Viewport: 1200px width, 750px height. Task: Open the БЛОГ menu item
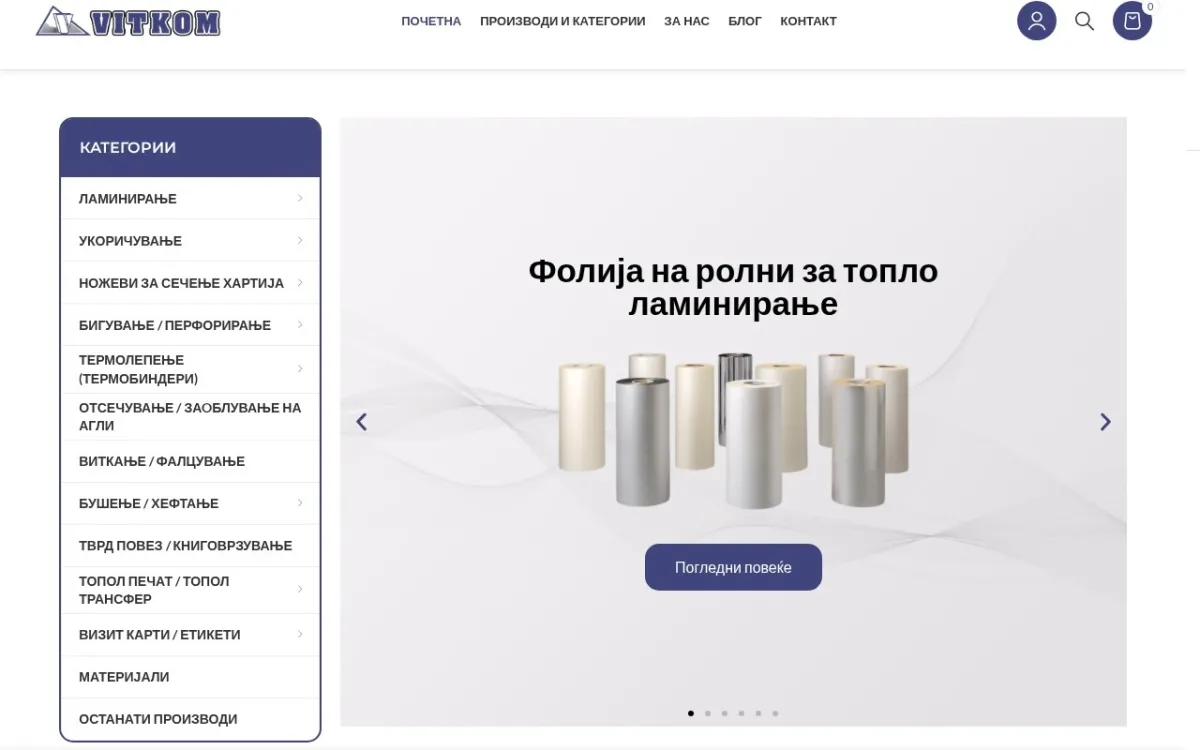point(745,21)
